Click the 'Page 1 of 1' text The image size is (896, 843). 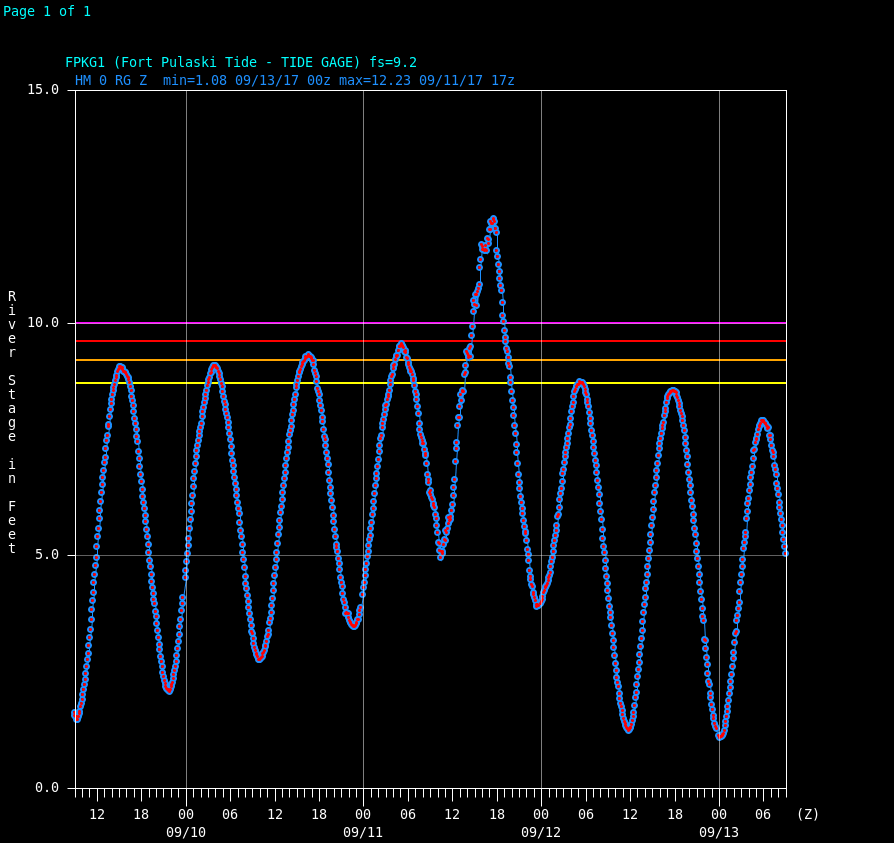(47, 11)
